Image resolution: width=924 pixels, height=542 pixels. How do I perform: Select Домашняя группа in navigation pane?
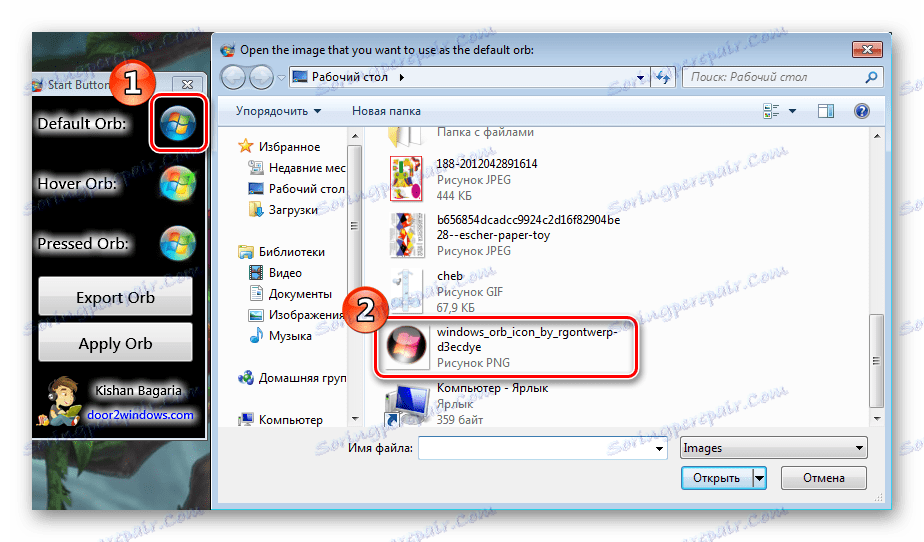coord(302,378)
